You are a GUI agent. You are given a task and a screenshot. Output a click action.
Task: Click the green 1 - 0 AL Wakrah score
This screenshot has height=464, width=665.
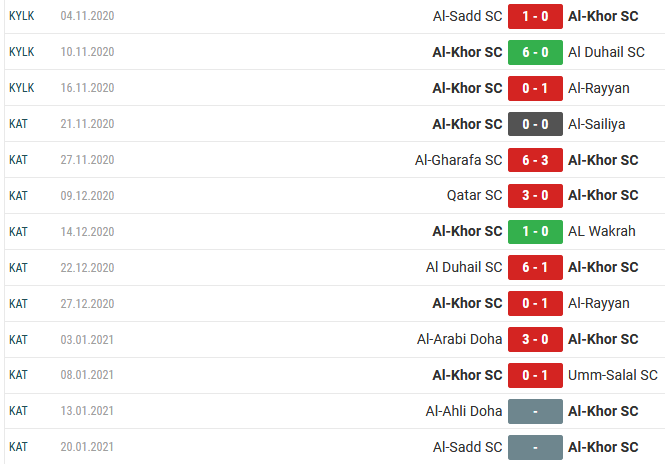[x=535, y=232]
